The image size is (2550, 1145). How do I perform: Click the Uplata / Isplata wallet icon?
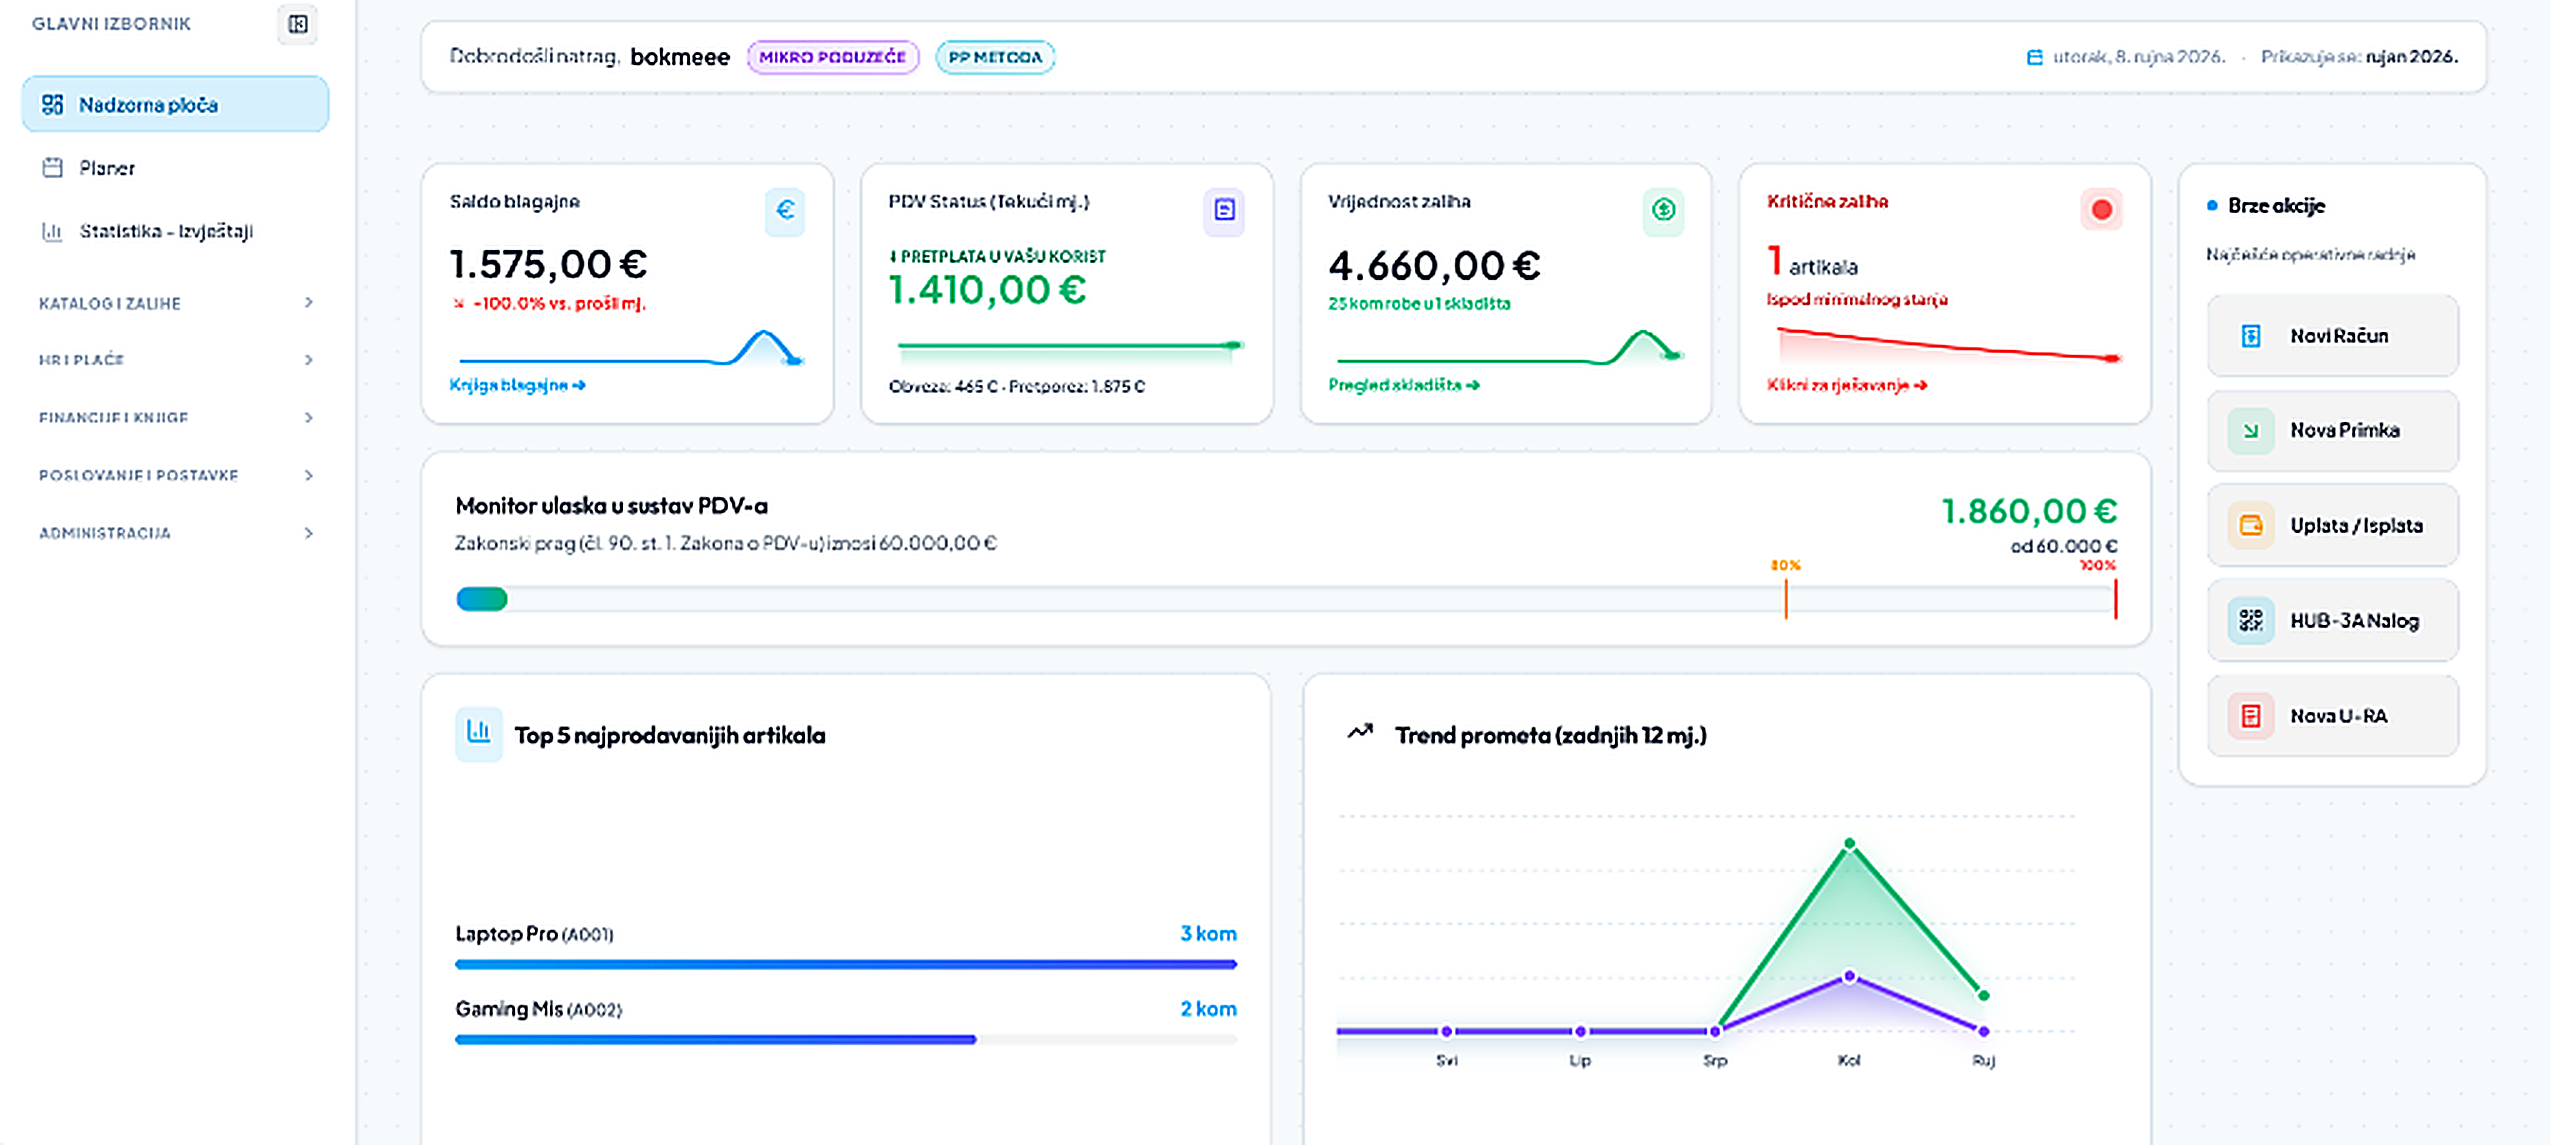[x=2251, y=525]
